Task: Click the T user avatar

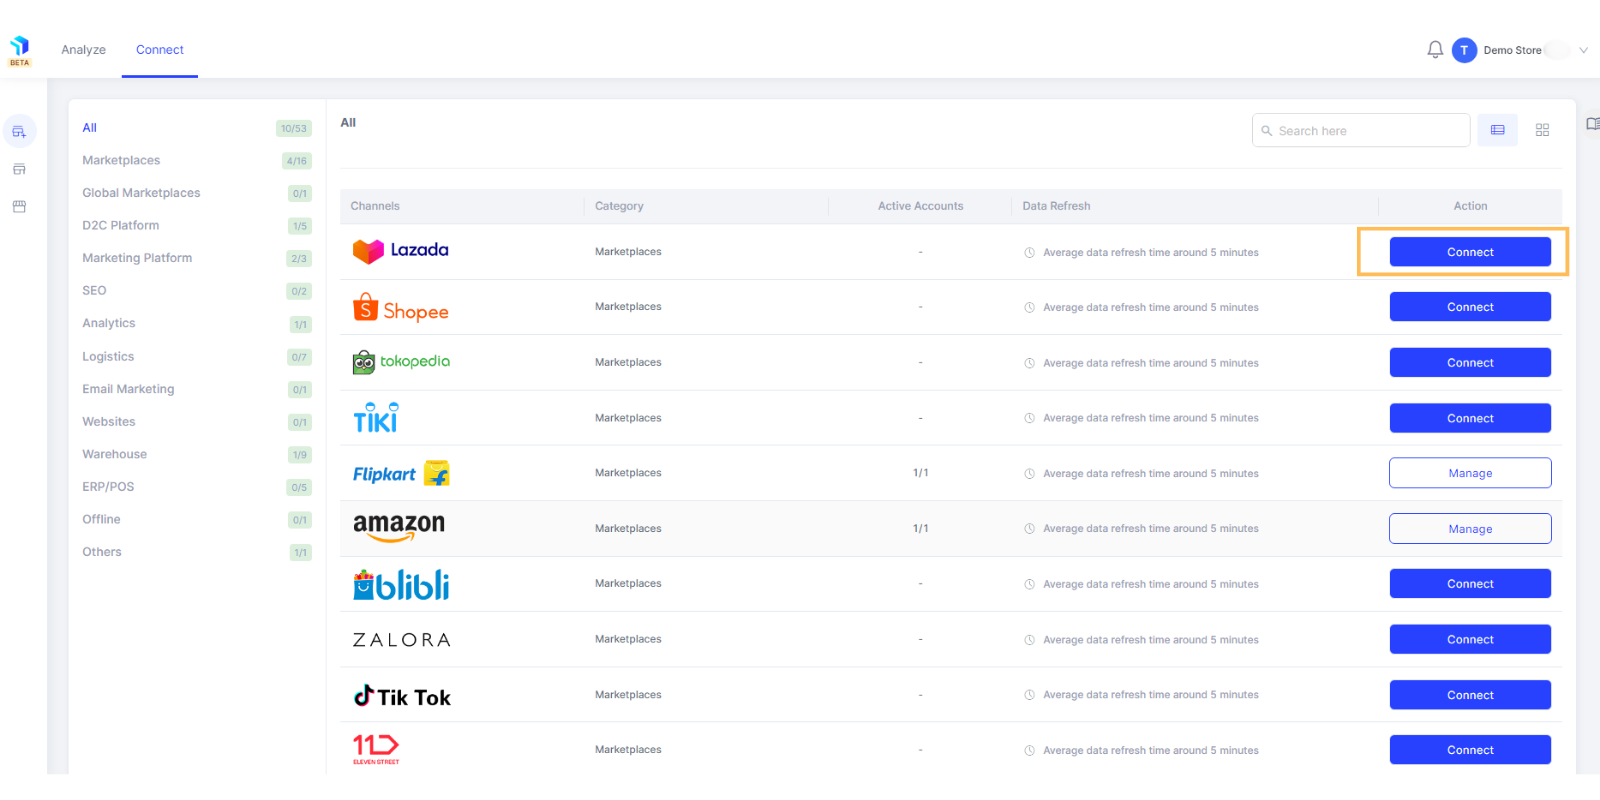Action: (x=1464, y=50)
